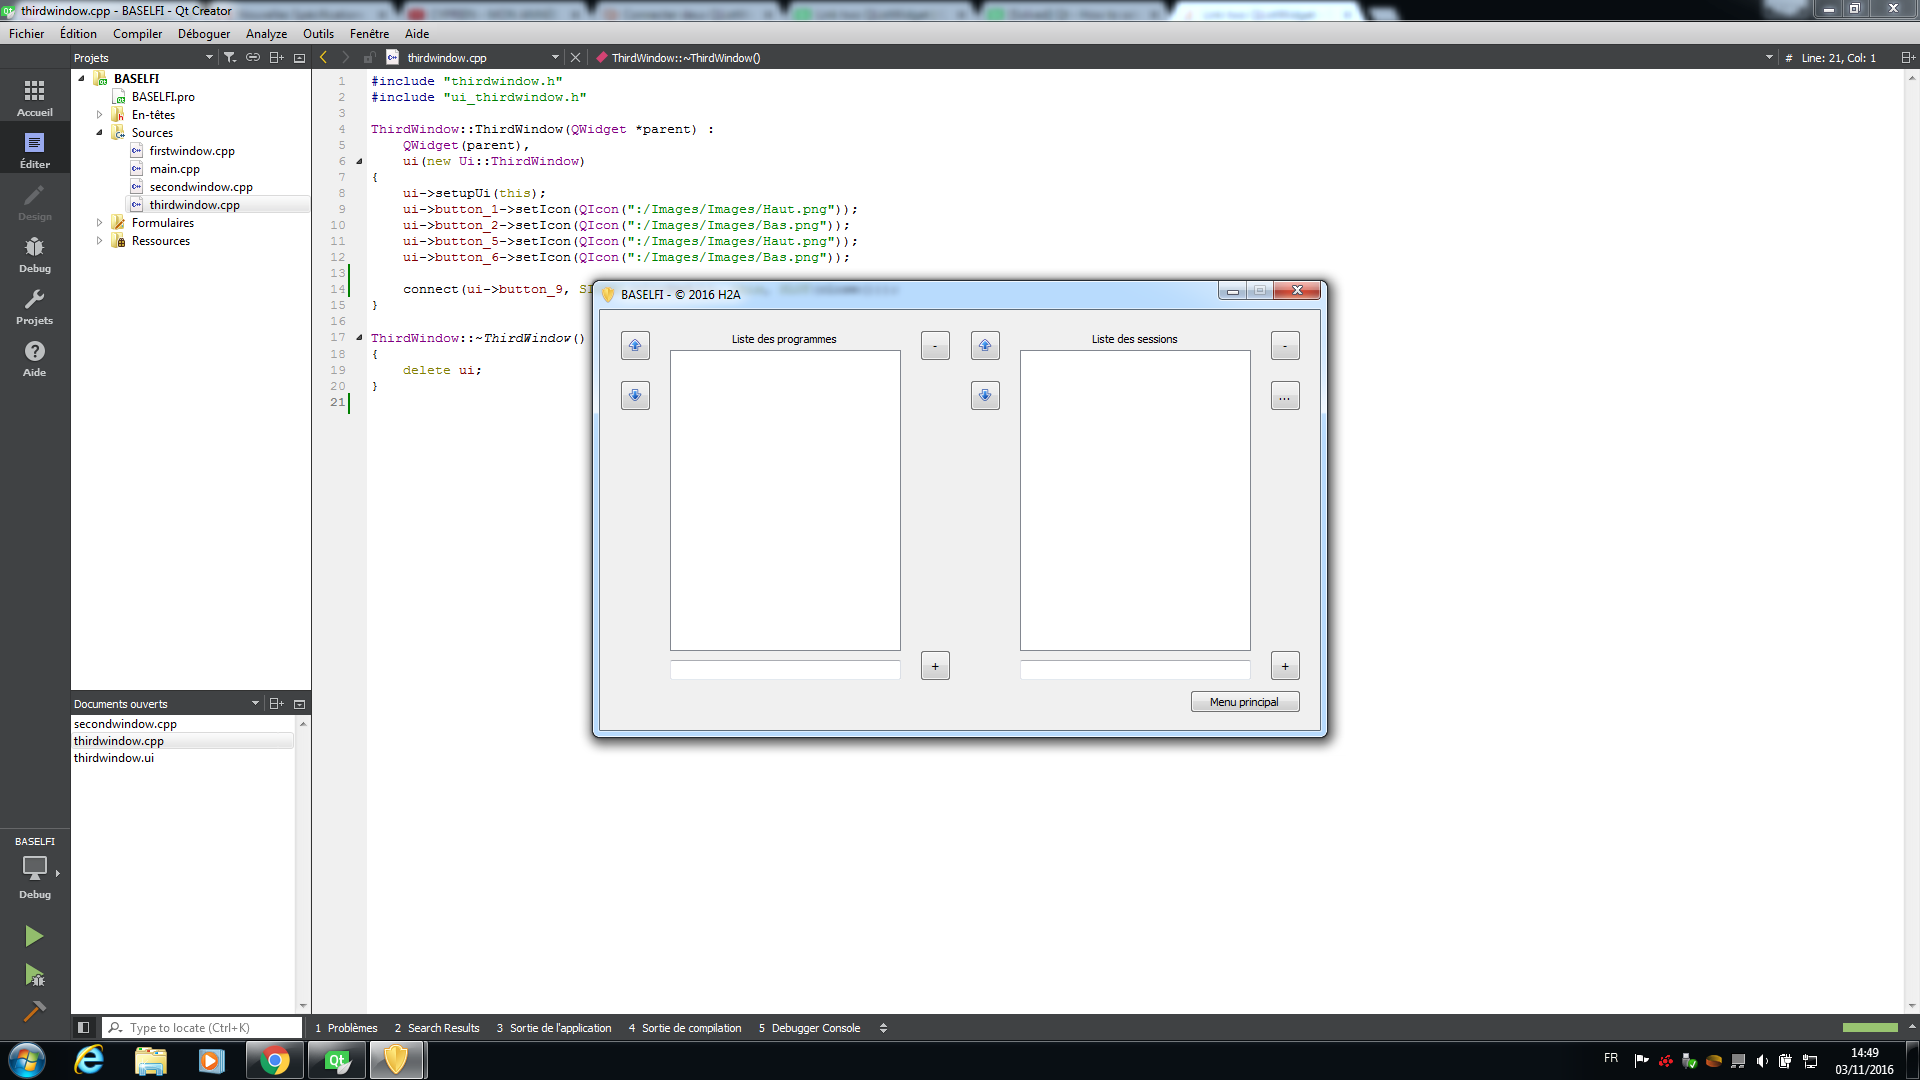Toggle link with editor icon in Projets
The width and height of the screenshot is (1920, 1080).
(253, 58)
